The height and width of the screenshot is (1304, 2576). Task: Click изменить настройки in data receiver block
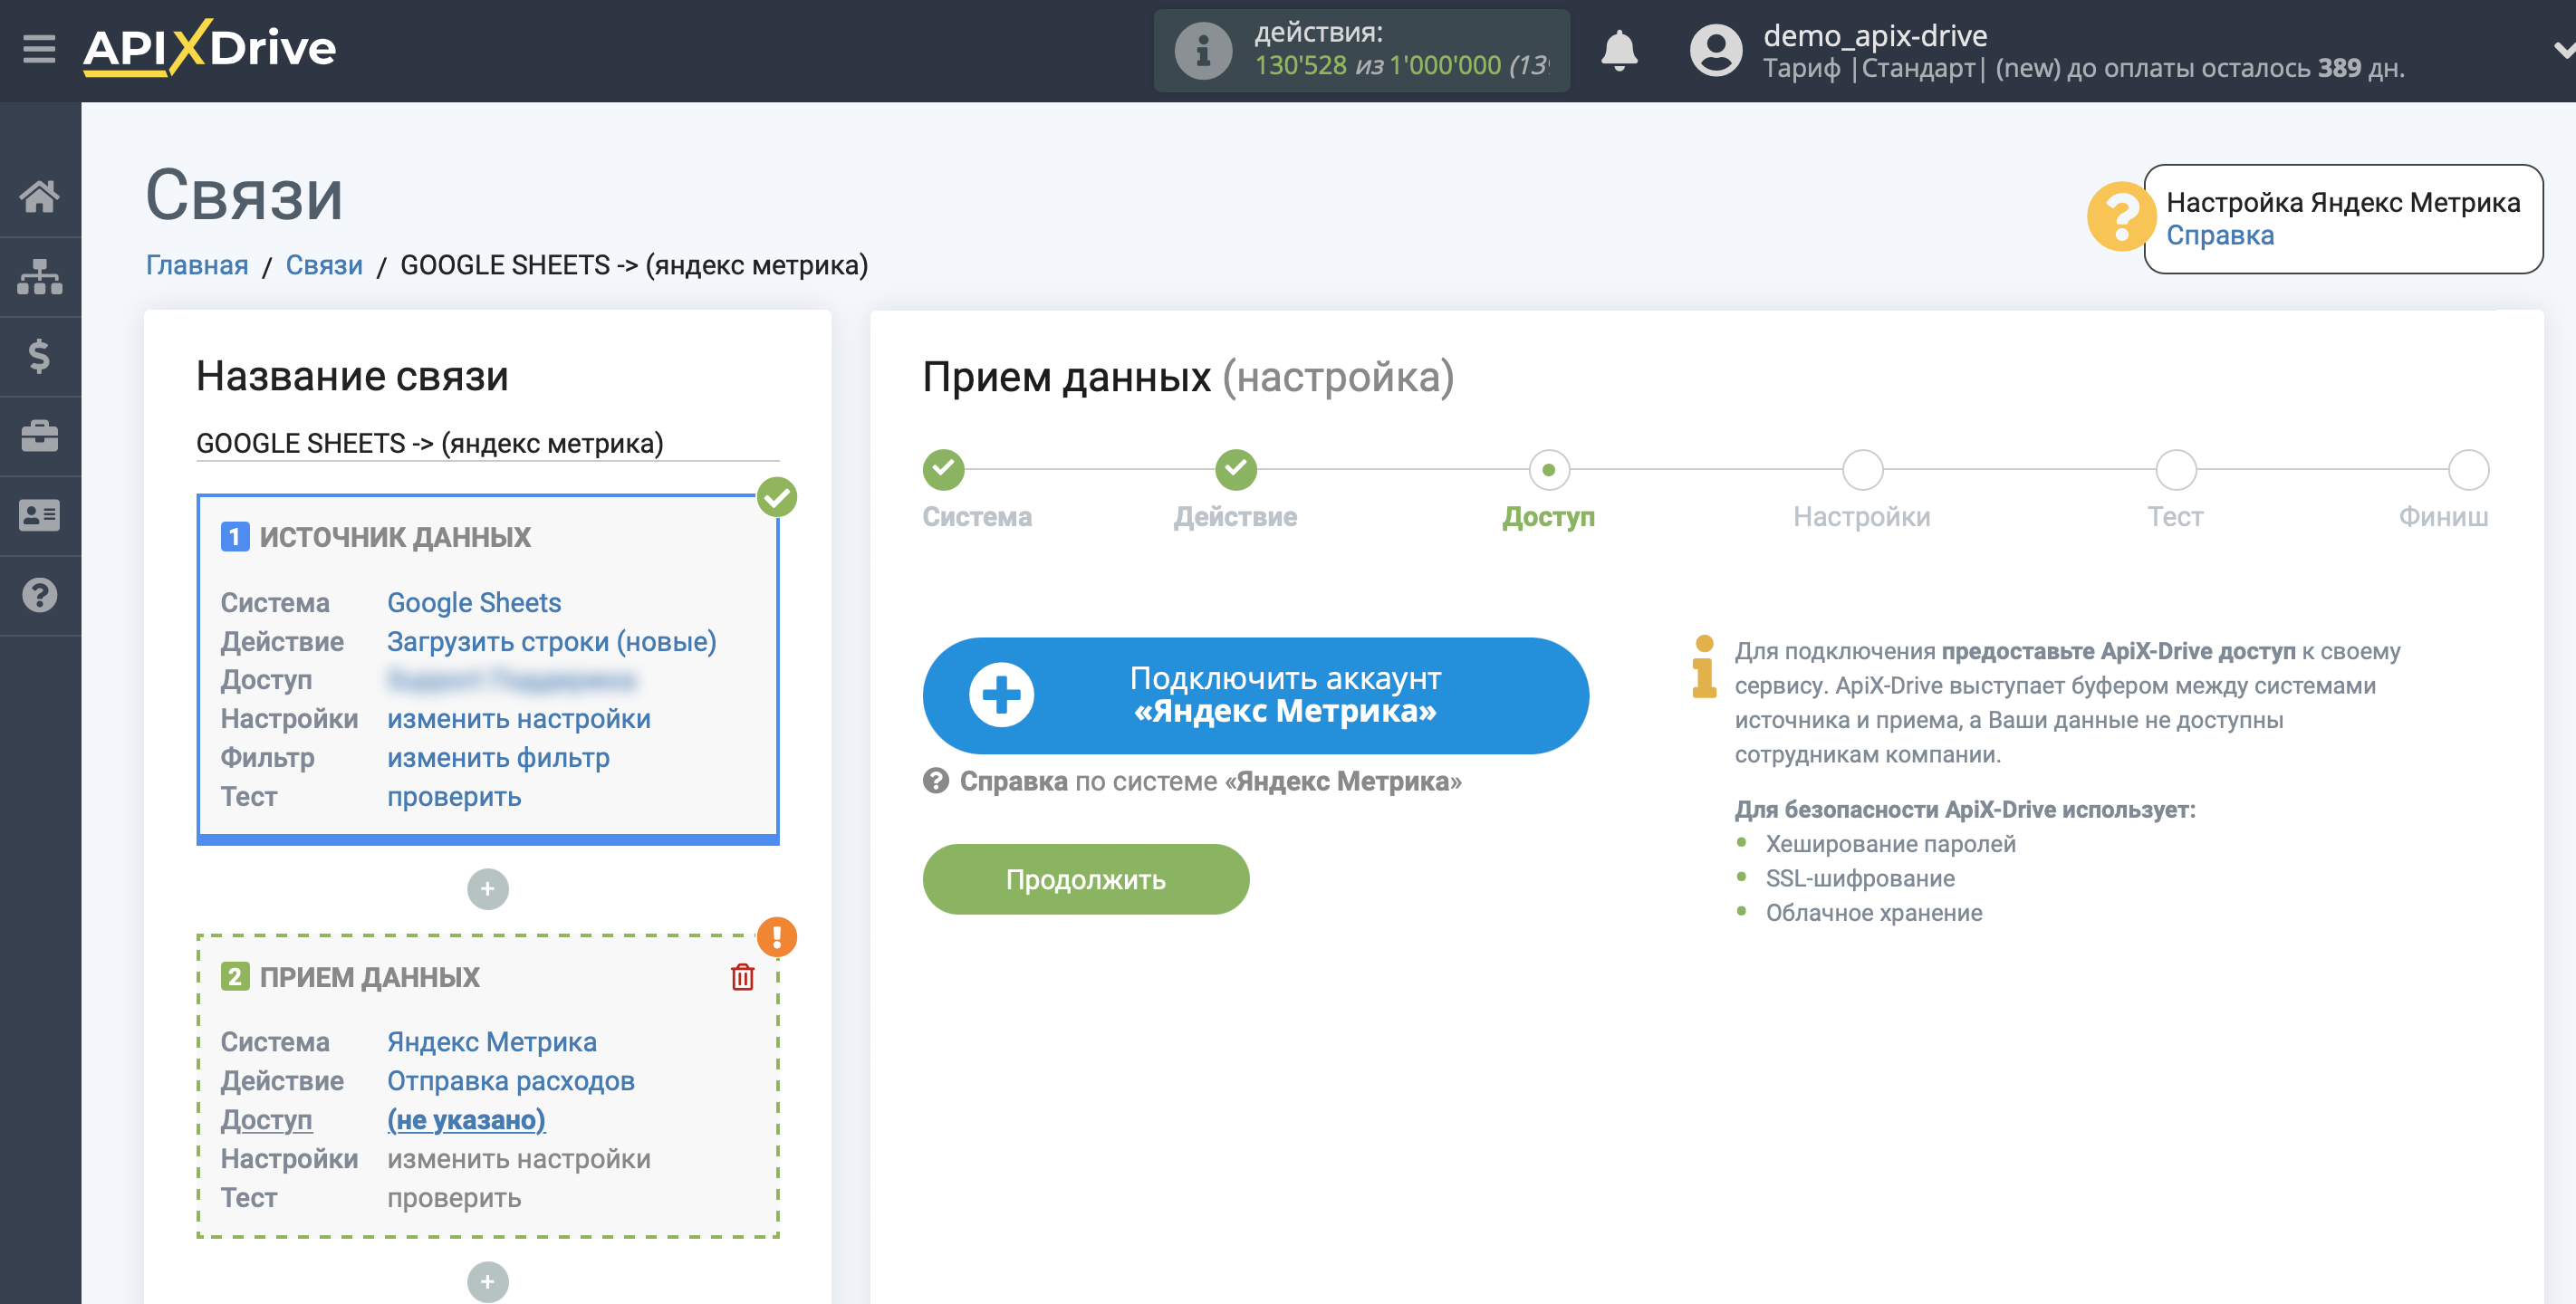coord(519,1159)
